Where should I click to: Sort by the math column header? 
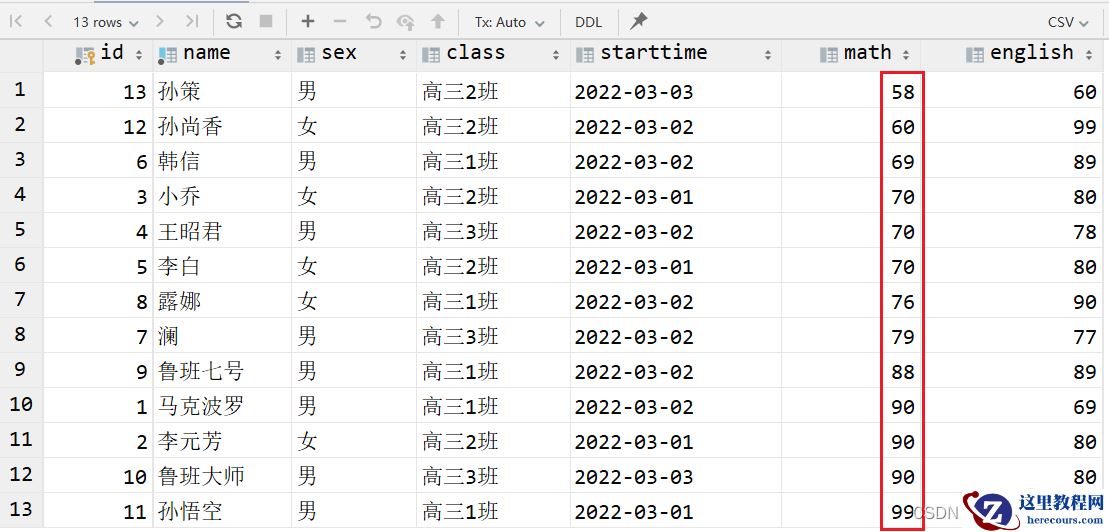pos(866,54)
